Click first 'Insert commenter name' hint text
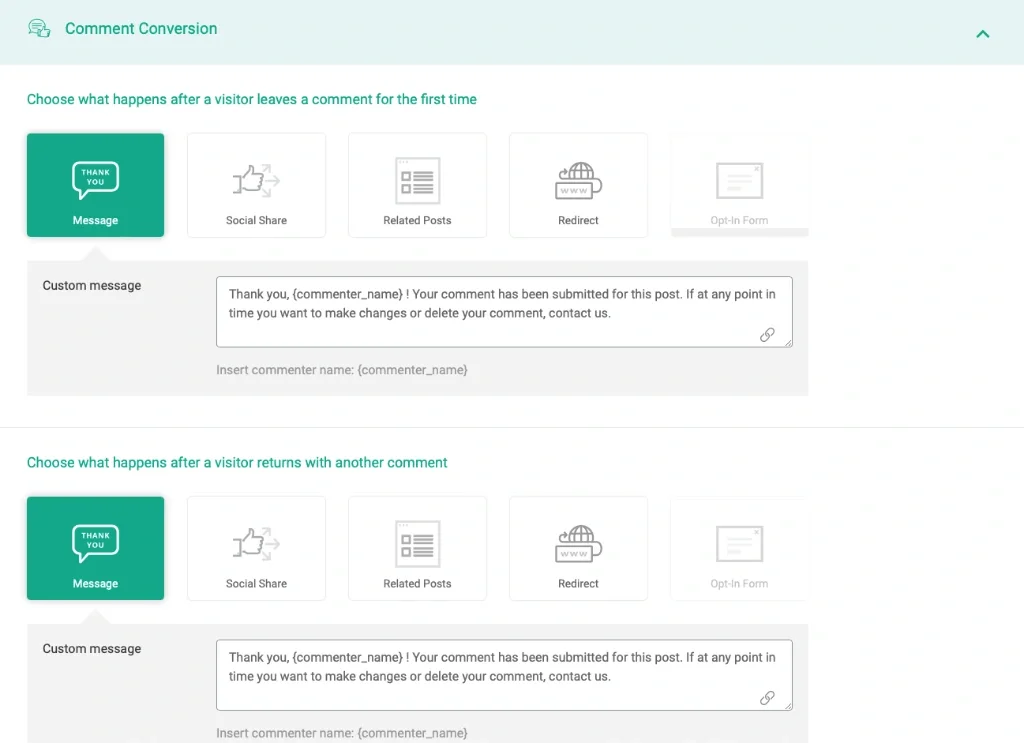 [x=341, y=370]
